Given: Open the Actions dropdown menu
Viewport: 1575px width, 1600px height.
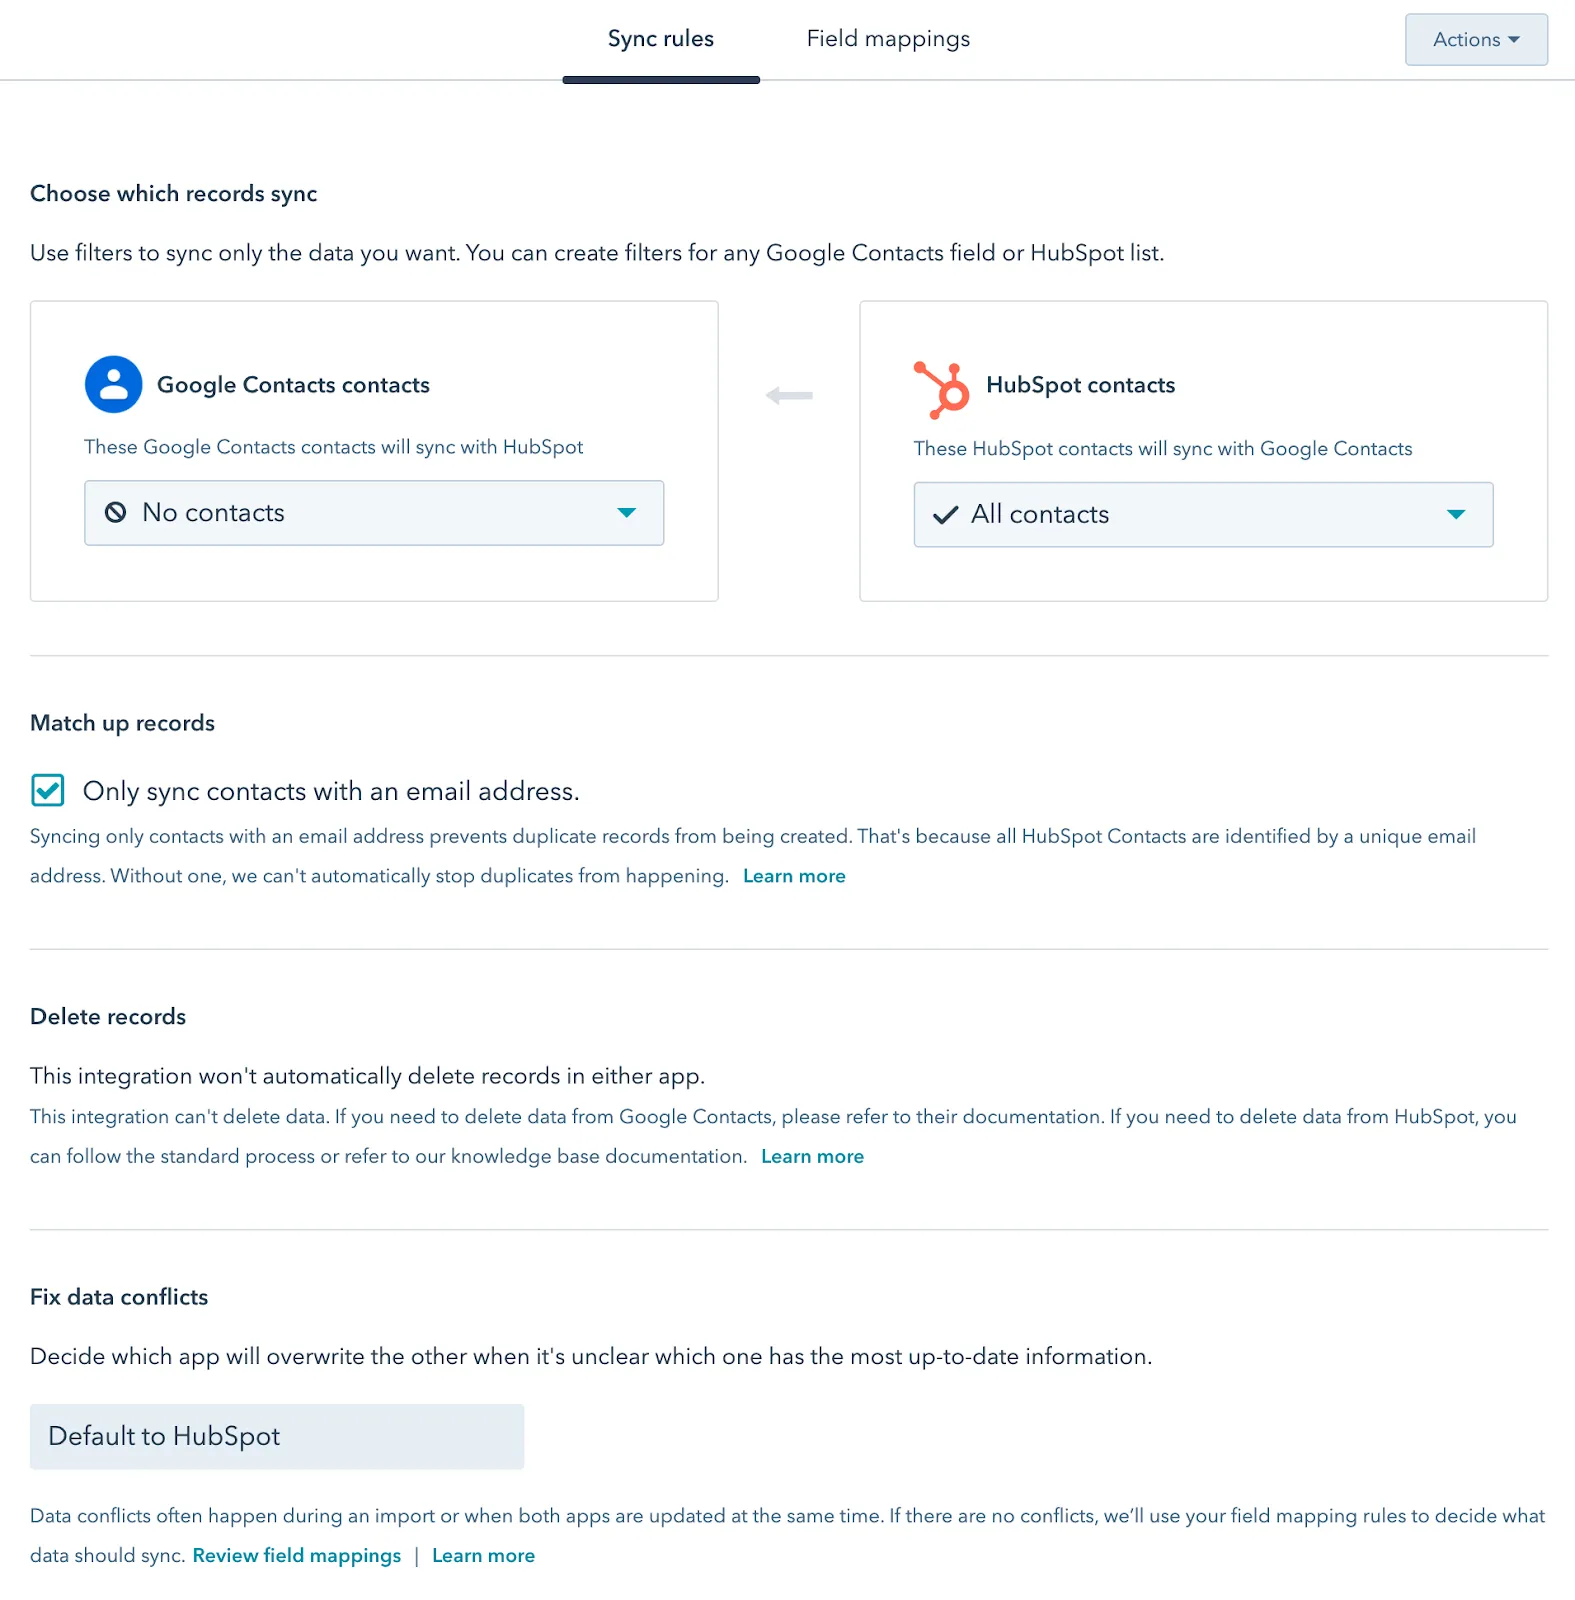Looking at the screenshot, I should 1475,40.
